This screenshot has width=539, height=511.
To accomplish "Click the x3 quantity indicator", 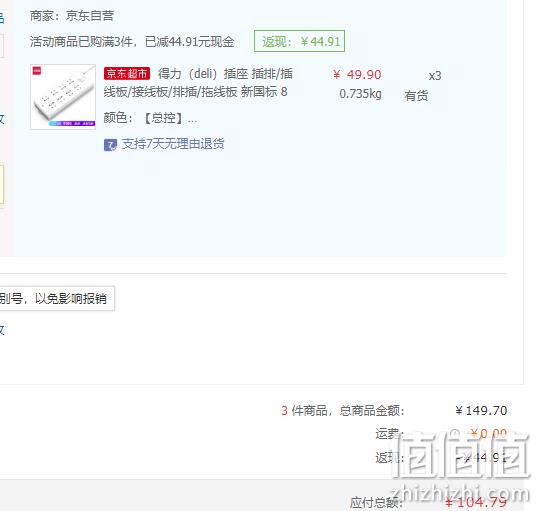I will coord(434,76).
